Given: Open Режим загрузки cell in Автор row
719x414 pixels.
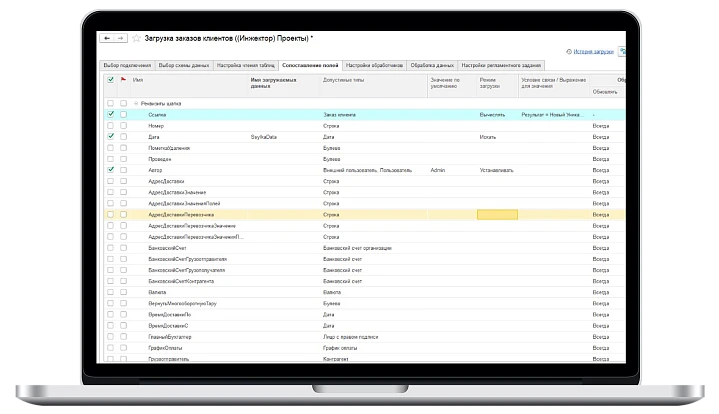Looking at the screenshot, I should click(497, 170).
